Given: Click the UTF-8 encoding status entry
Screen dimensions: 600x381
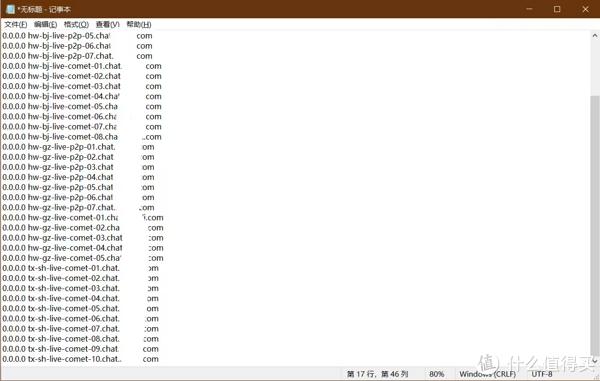Looking at the screenshot, I should (x=542, y=374).
